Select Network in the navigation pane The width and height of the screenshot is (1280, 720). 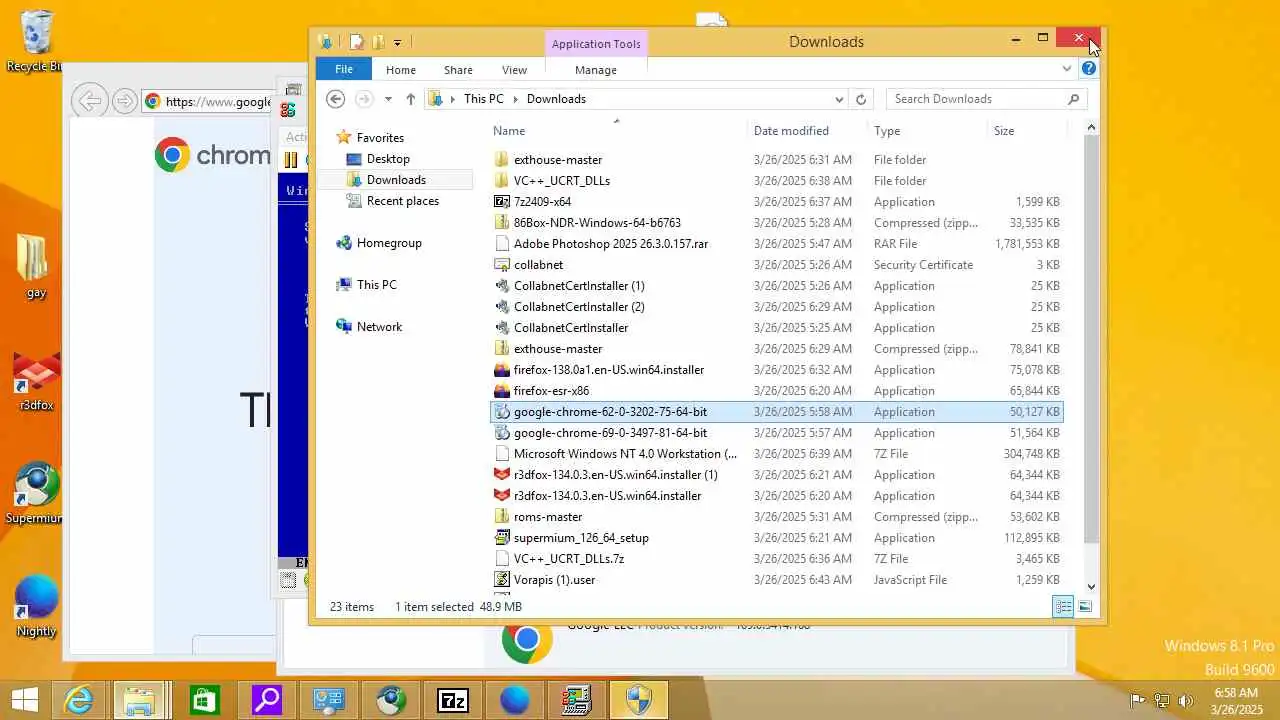click(379, 327)
